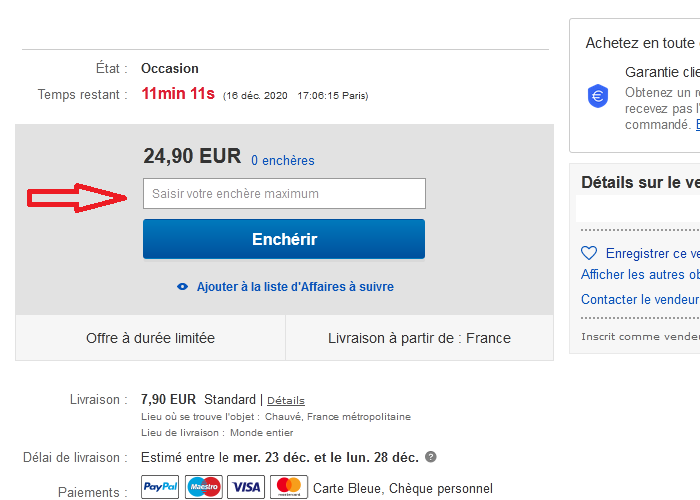Click the Maestro payment logo
The width and height of the screenshot is (700, 500).
tap(204, 487)
